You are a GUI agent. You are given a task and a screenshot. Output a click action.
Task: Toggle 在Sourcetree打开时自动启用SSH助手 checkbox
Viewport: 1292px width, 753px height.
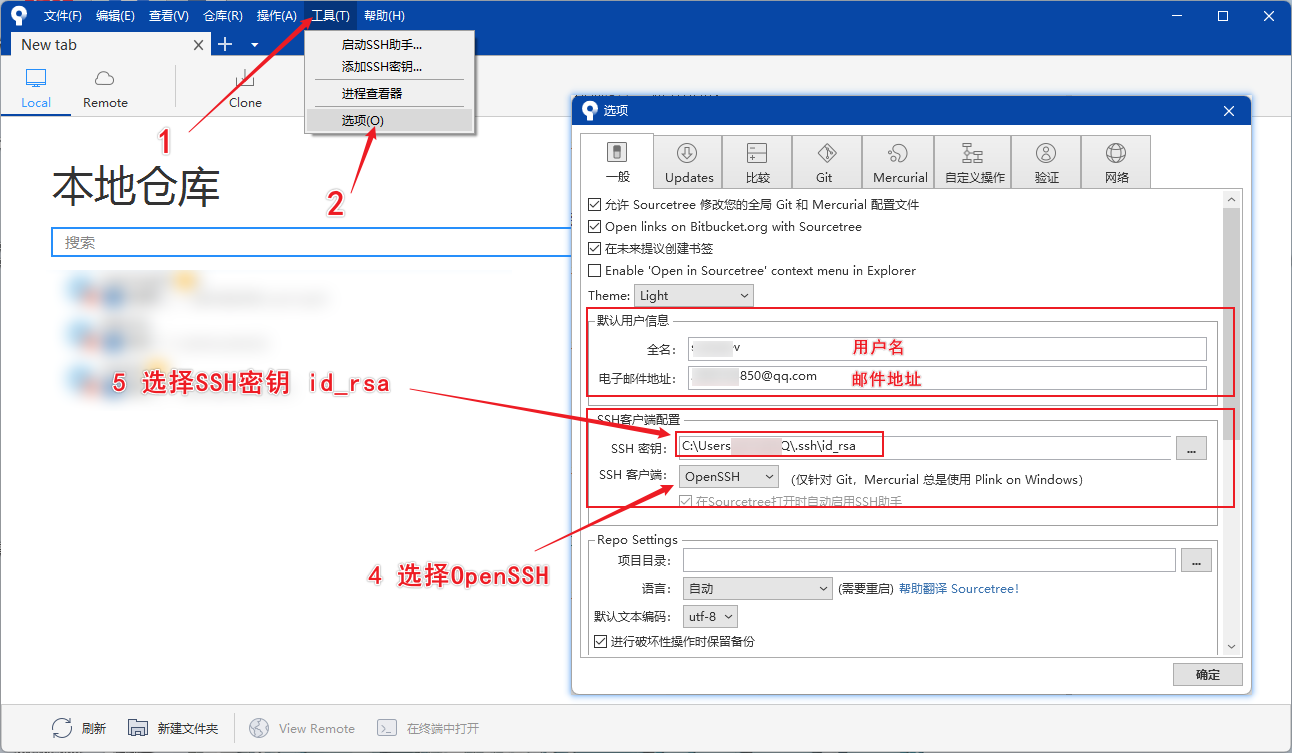click(x=685, y=501)
